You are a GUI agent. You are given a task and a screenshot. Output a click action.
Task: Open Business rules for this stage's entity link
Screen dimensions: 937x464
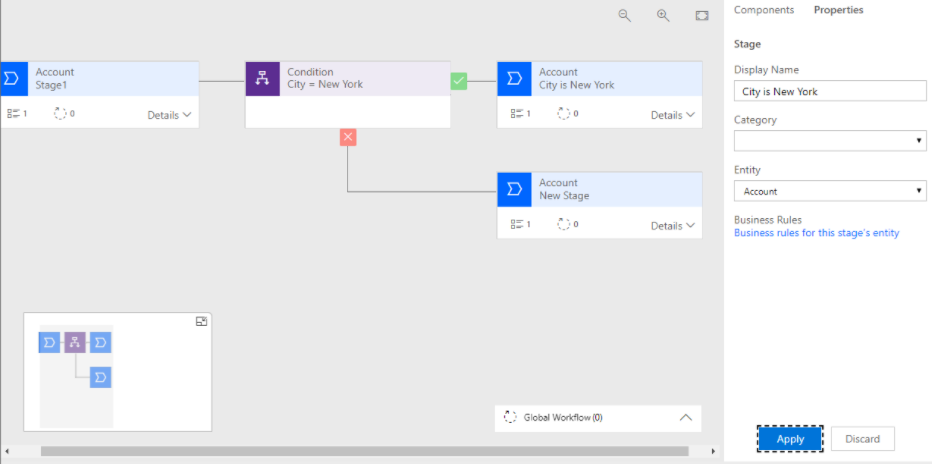816,233
